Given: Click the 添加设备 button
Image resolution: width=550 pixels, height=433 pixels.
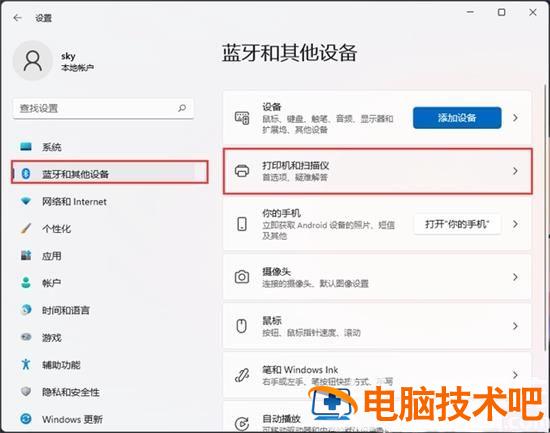Looking at the screenshot, I should tap(457, 118).
